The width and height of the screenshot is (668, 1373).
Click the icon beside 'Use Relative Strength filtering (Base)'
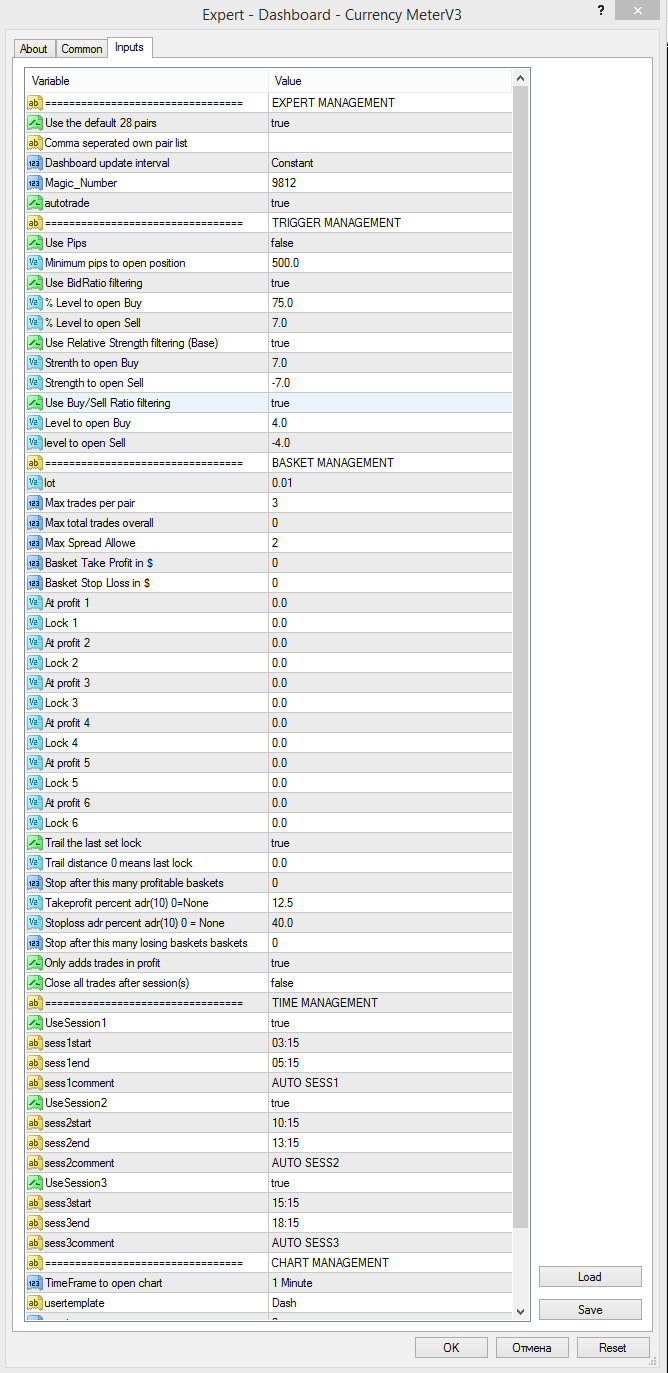(34, 343)
